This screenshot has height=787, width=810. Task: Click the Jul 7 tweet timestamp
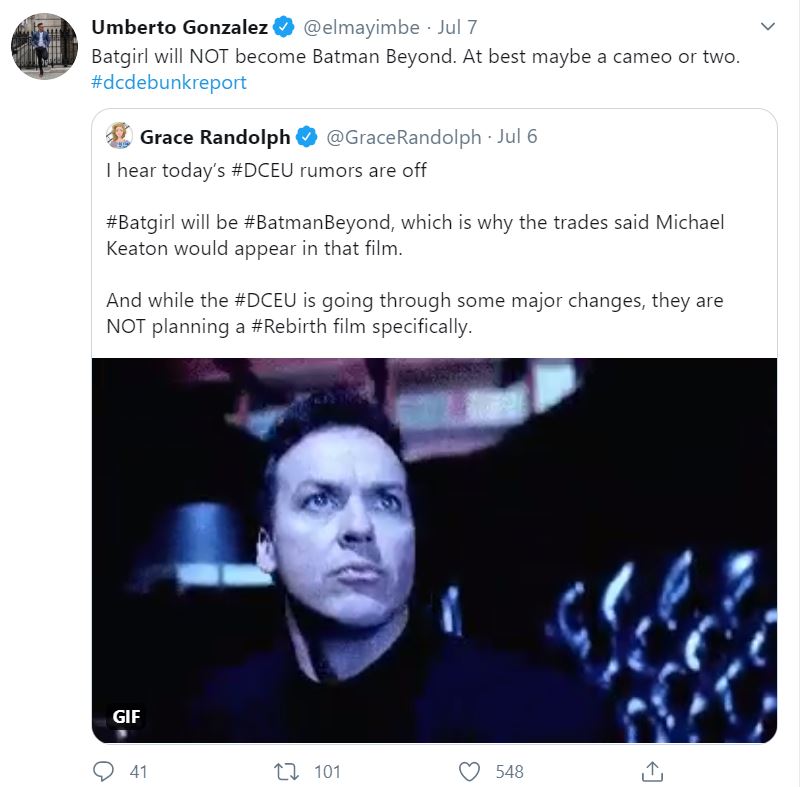[x=457, y=27]
